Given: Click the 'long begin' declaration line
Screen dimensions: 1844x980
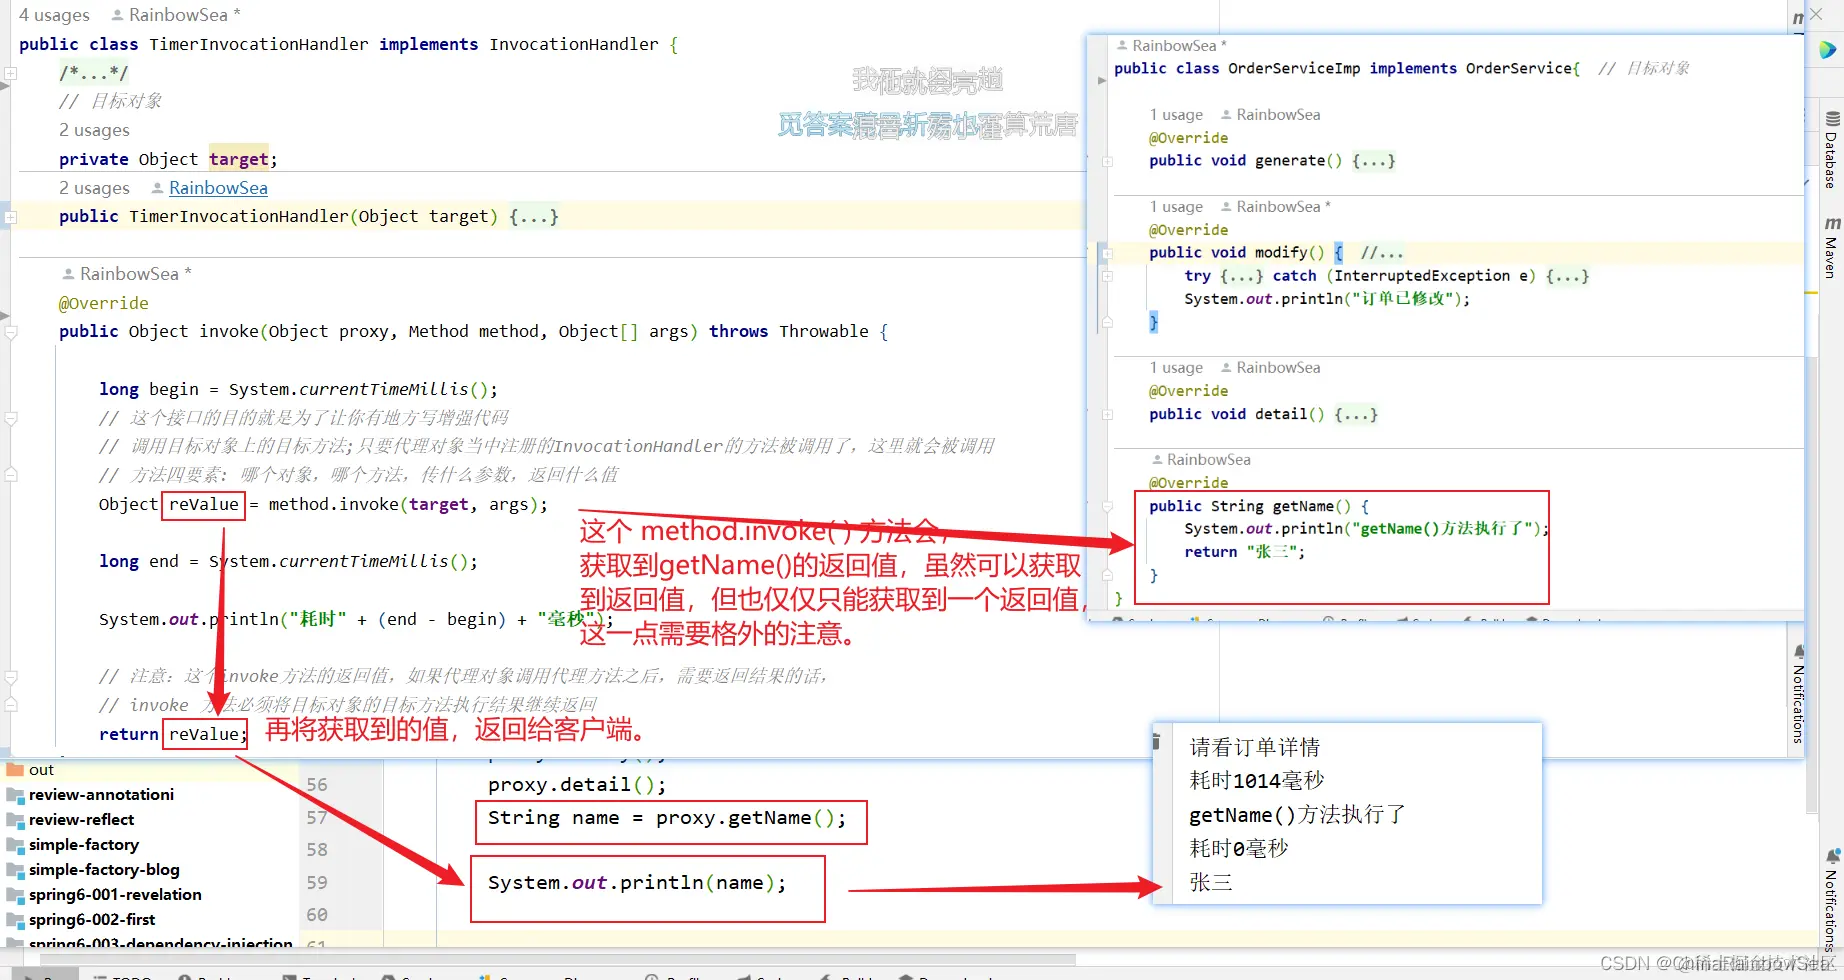Looking at the screenshot, I should click(298, 389).
